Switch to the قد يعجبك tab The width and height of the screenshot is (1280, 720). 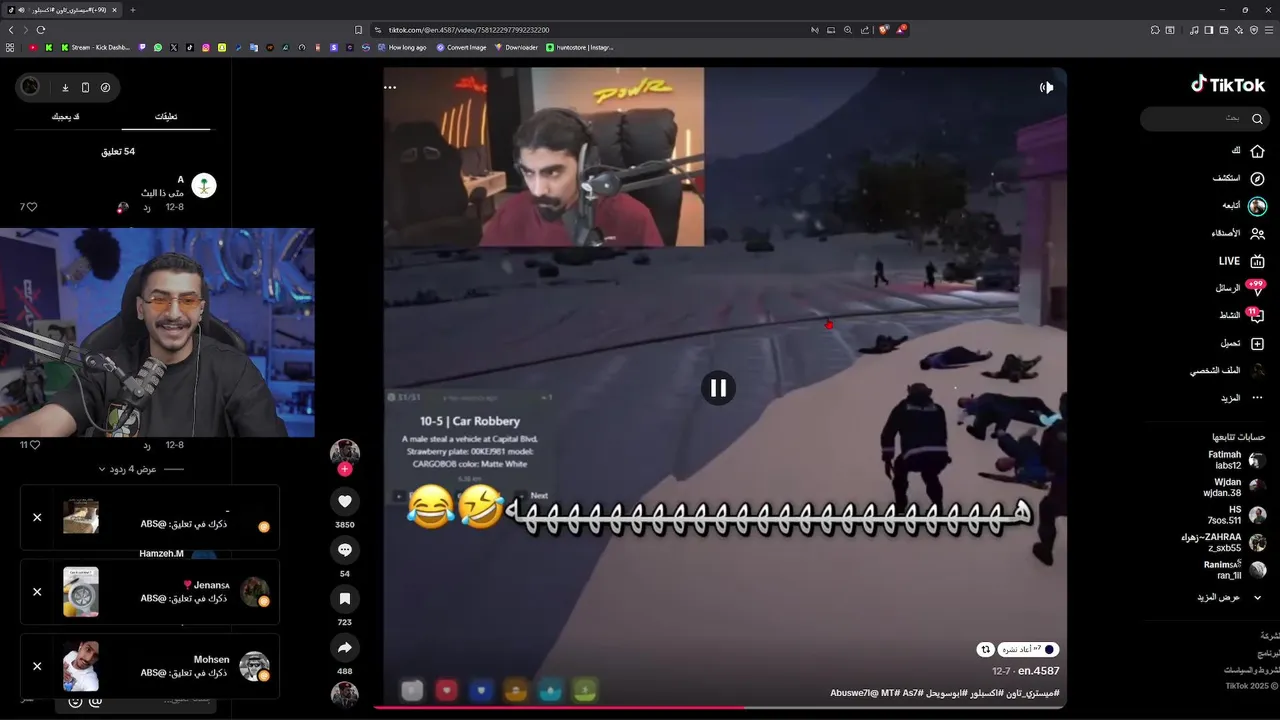tap(66, 117)
